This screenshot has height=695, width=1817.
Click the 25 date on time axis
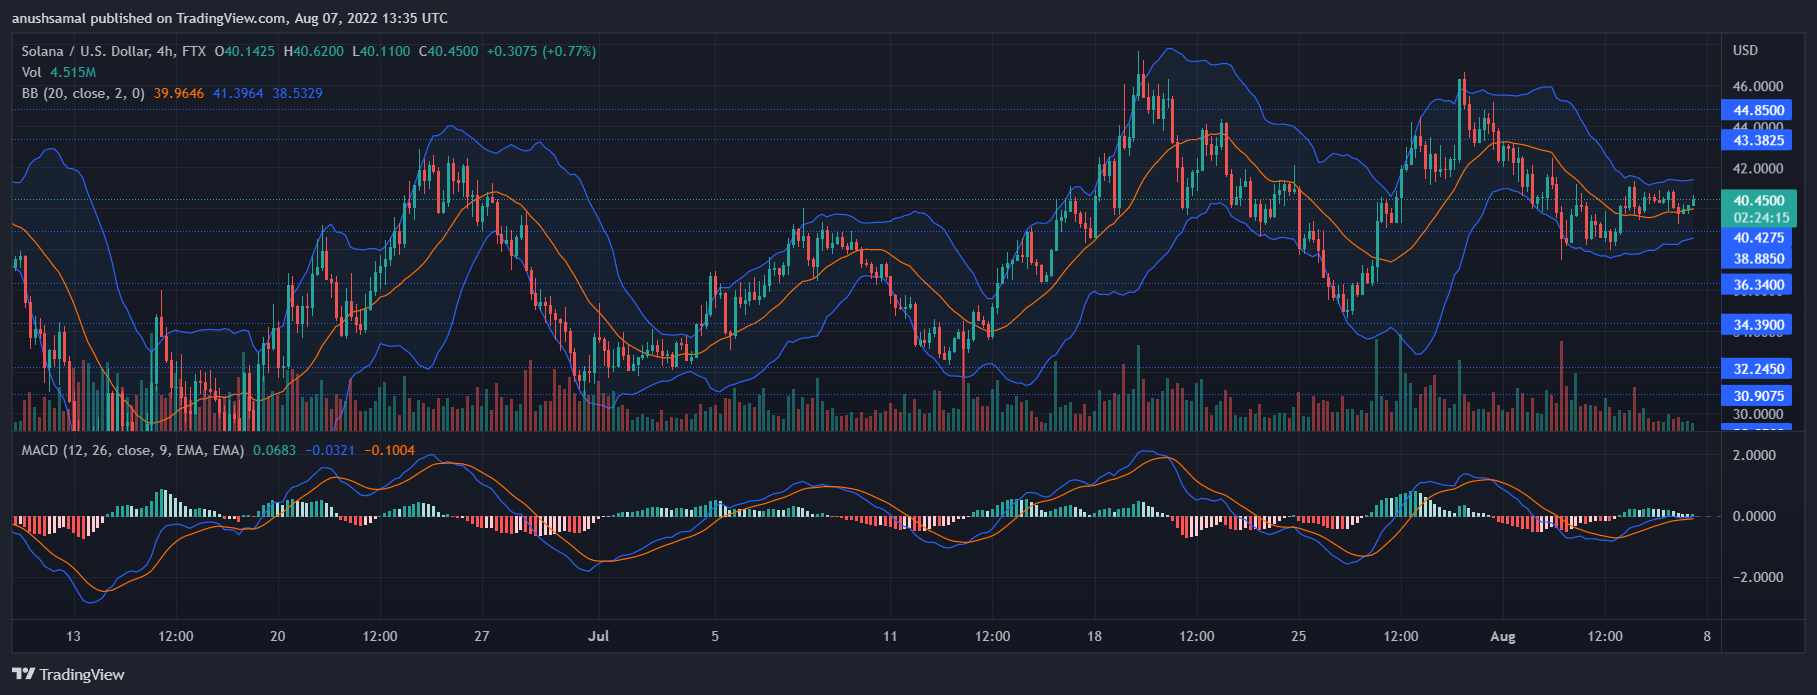[1298, 636]
